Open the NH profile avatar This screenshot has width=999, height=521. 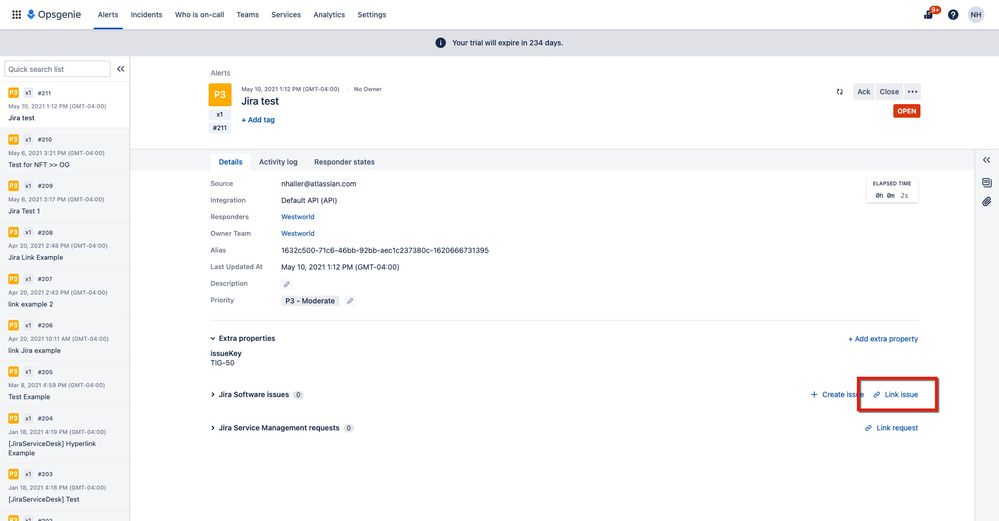[975, 14]
